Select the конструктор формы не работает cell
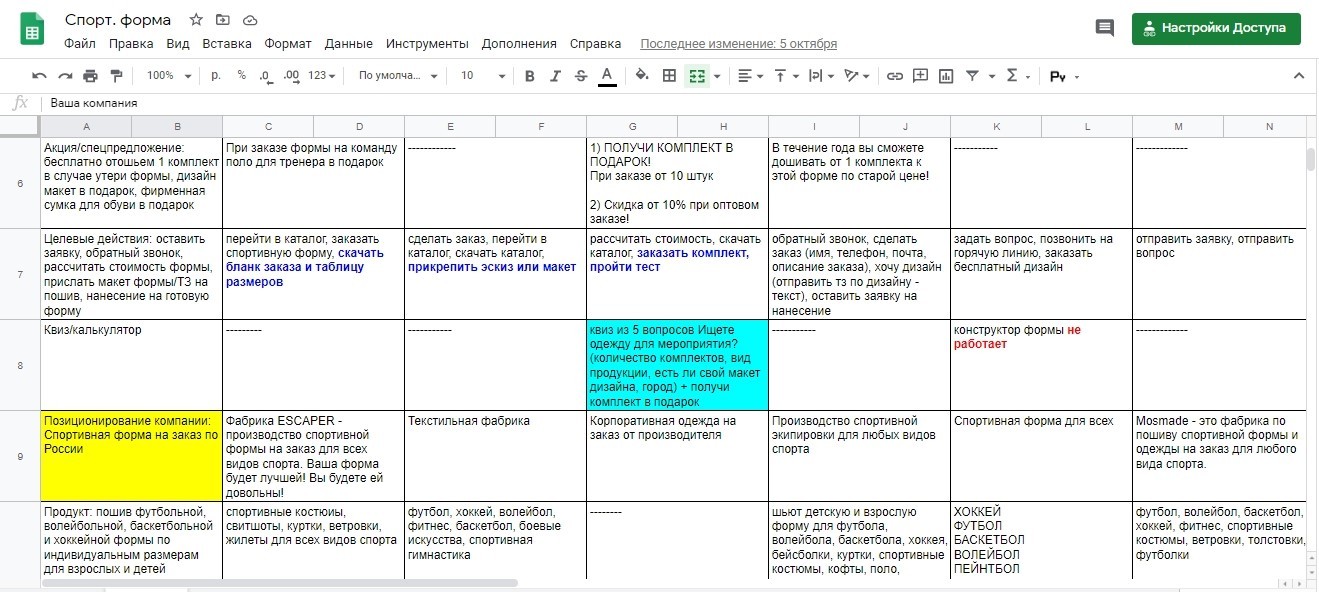The height and width of the screenshot is (592, 1319). point(1041,365)
